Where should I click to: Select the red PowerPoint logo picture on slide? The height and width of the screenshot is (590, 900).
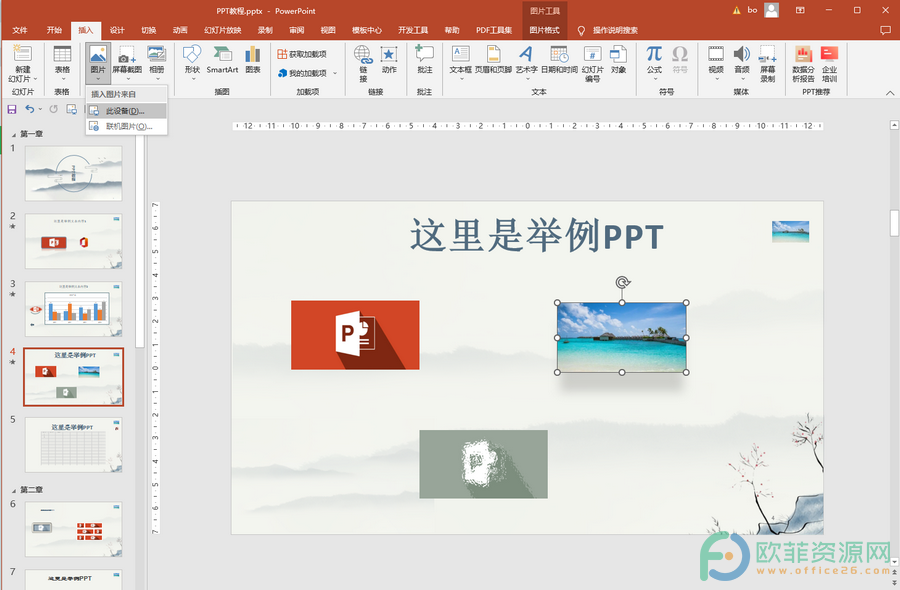pyautogui.click(x=355, y=335)
